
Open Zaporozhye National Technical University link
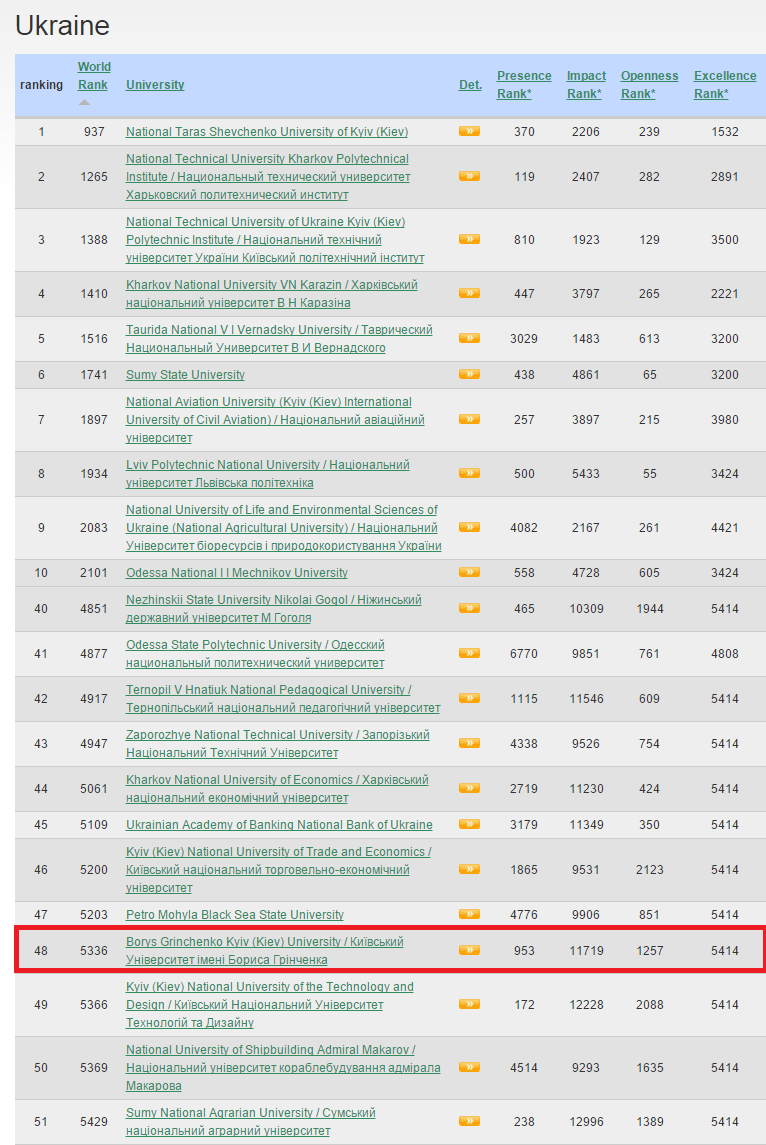tap(277, 743)
